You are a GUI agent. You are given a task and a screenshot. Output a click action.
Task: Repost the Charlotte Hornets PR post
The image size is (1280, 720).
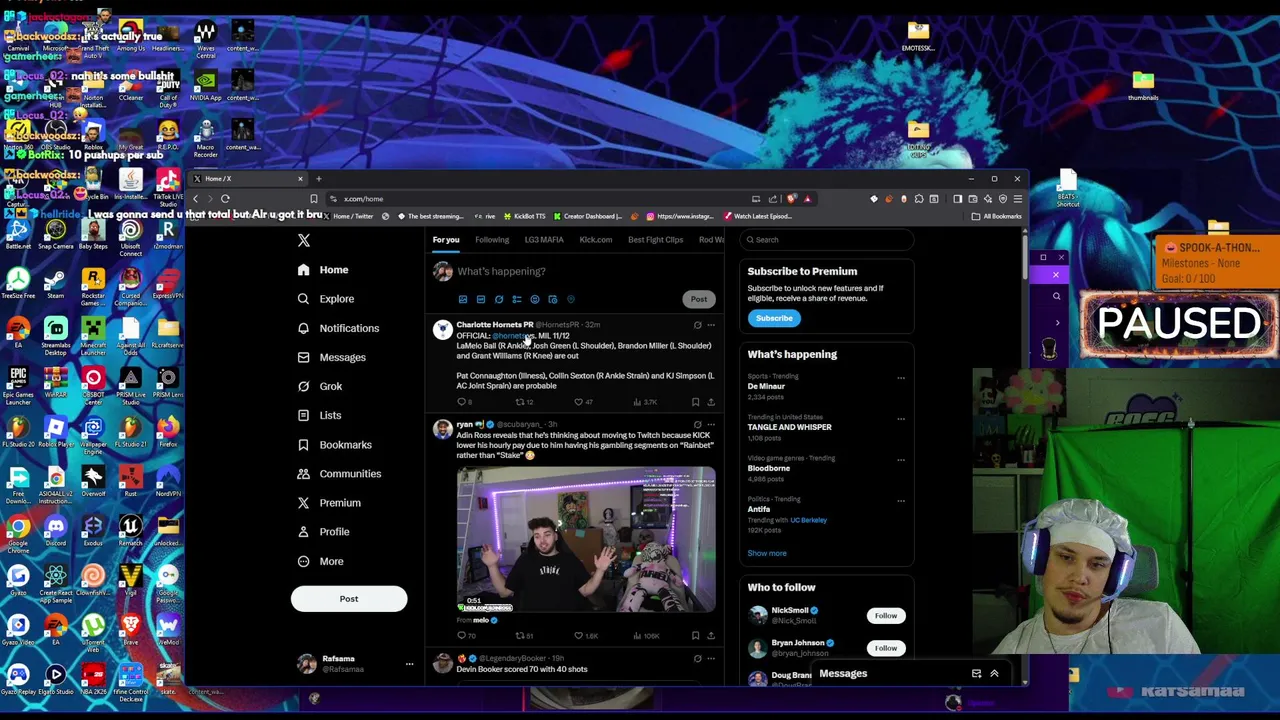[x=519, y=402]
